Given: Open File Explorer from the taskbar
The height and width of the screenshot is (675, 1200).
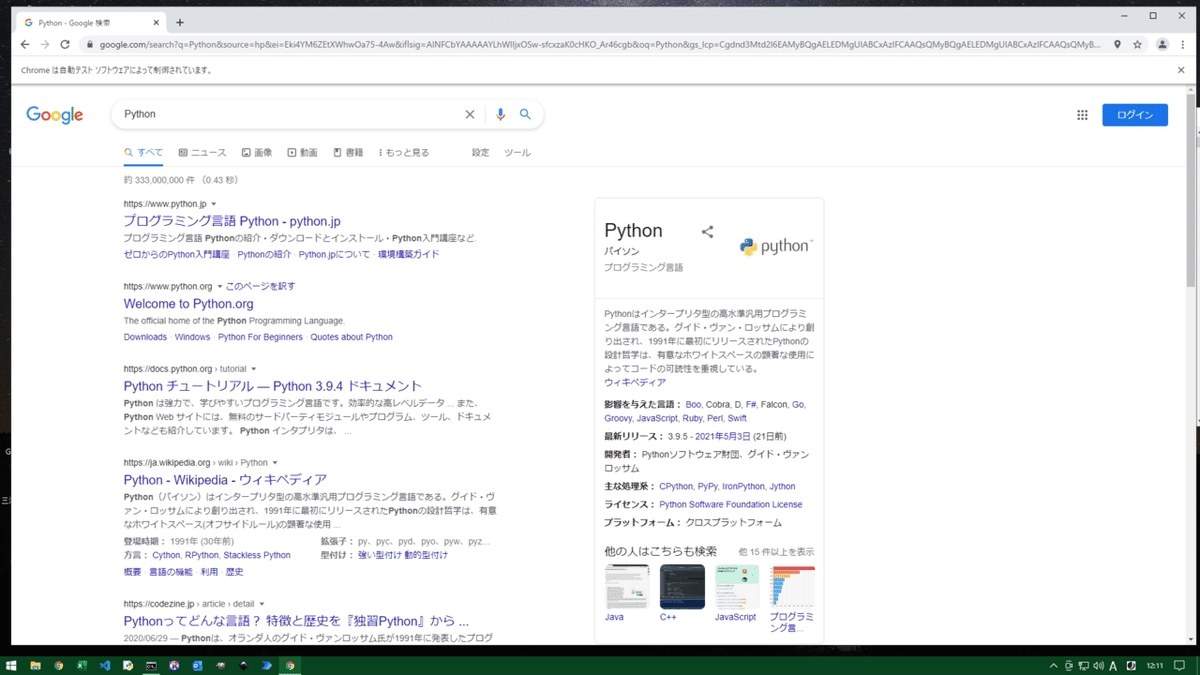Looking at the screenshot, I should (x=36, y=665).
